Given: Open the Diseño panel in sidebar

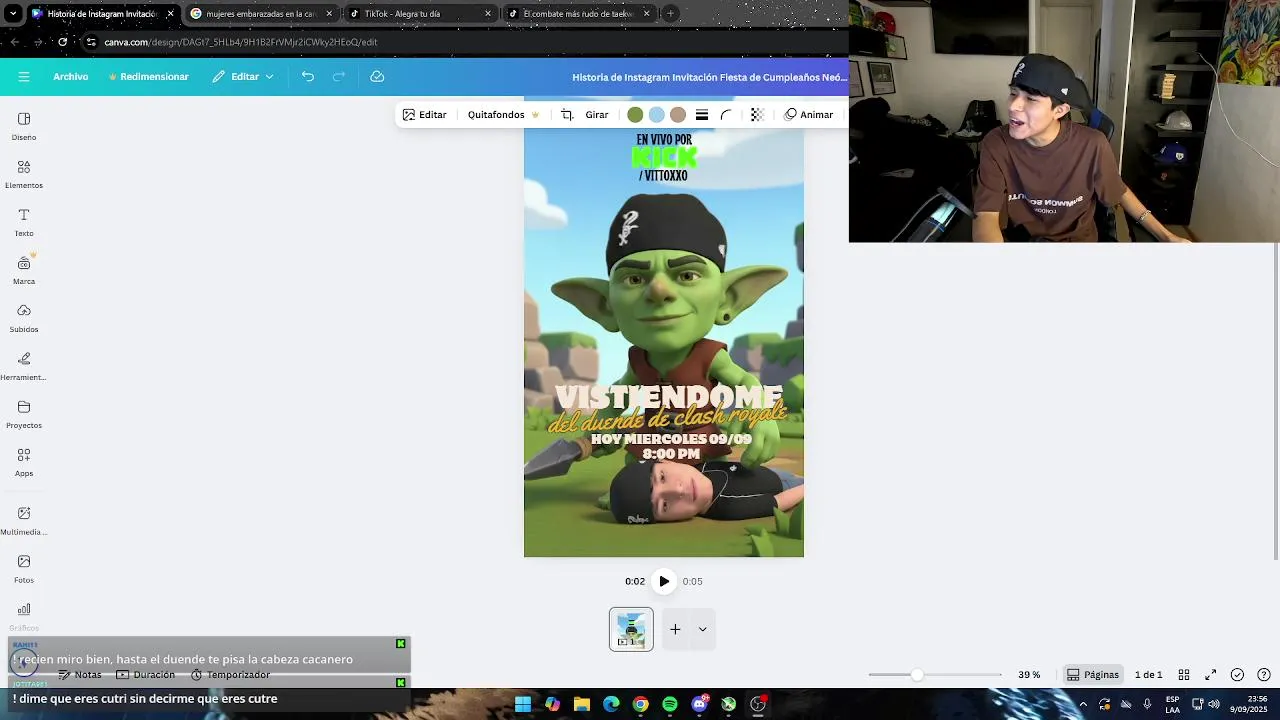Looking at the screenshot, I should [x=24, y=126].
